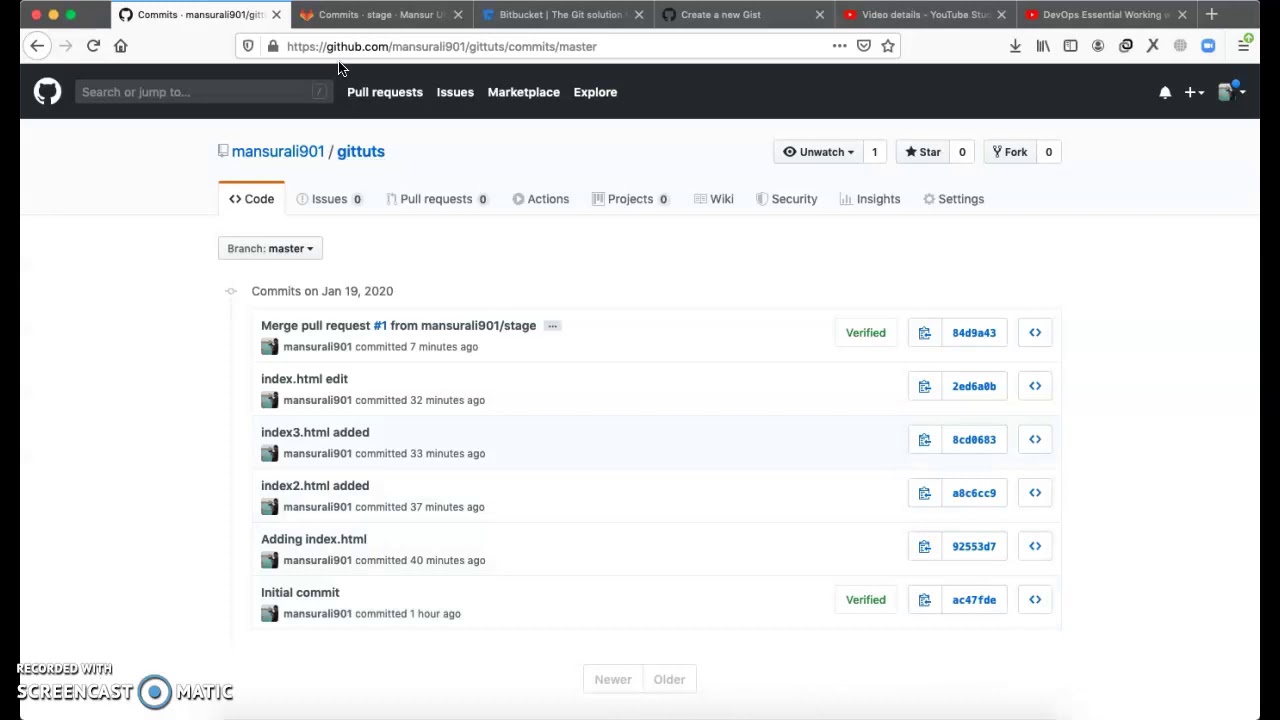Open Pull requests in top navigation
Screen dimensions: 1280x720
click(x=385, y=92)
